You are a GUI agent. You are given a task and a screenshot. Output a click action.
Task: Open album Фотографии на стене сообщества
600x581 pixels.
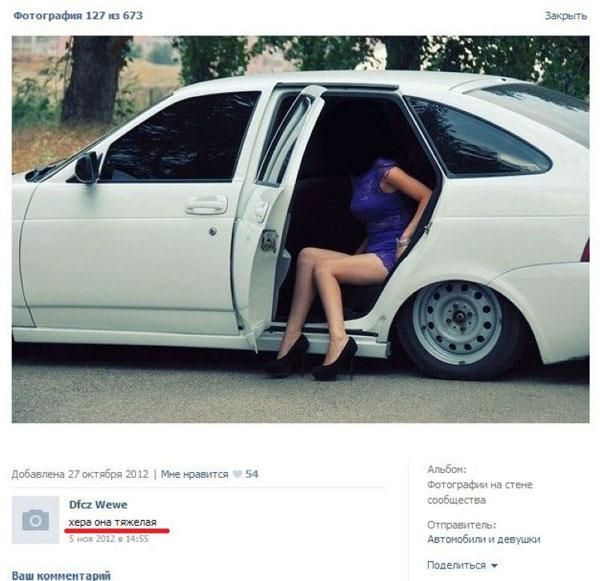point(479,492)
